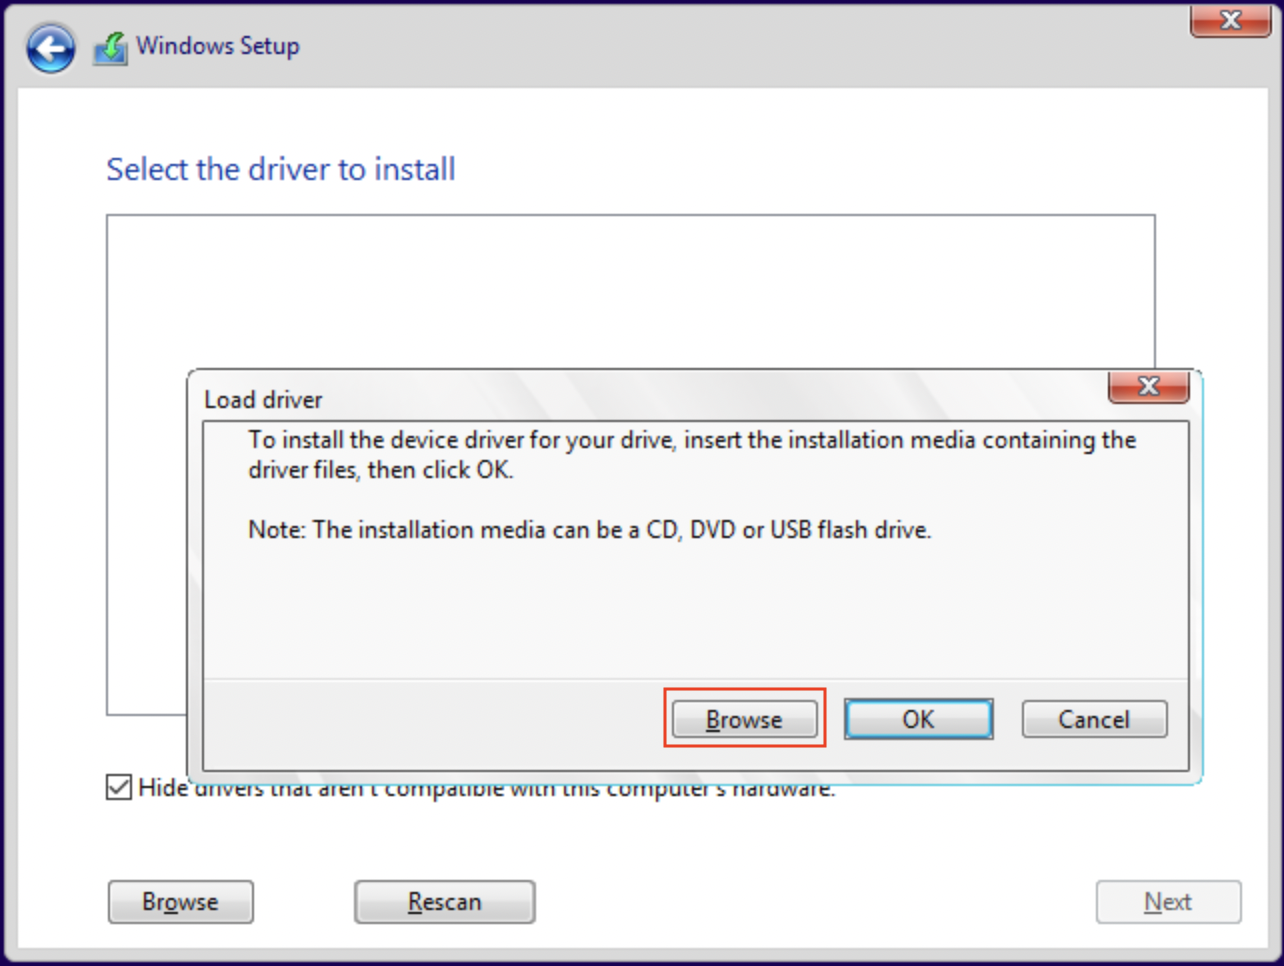Click Browse in the Load driver dialog
The height and width of the screenshot is (966, 1284).
tap(744, 719)
